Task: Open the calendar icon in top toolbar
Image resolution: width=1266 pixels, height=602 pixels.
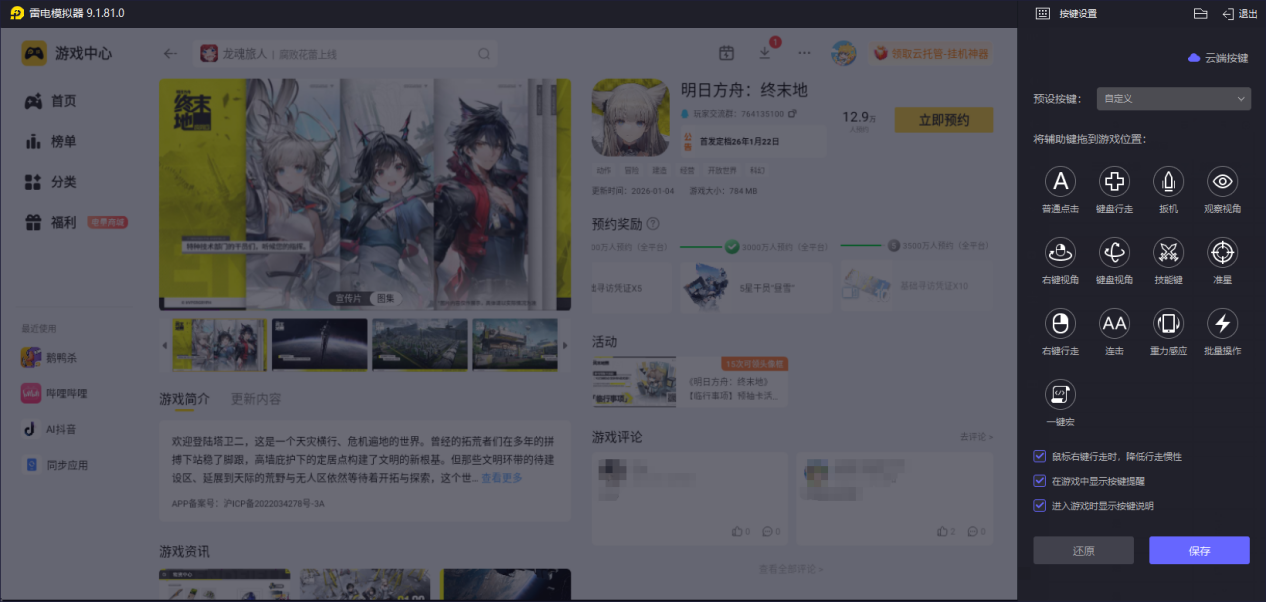Action: coord(727,53)
